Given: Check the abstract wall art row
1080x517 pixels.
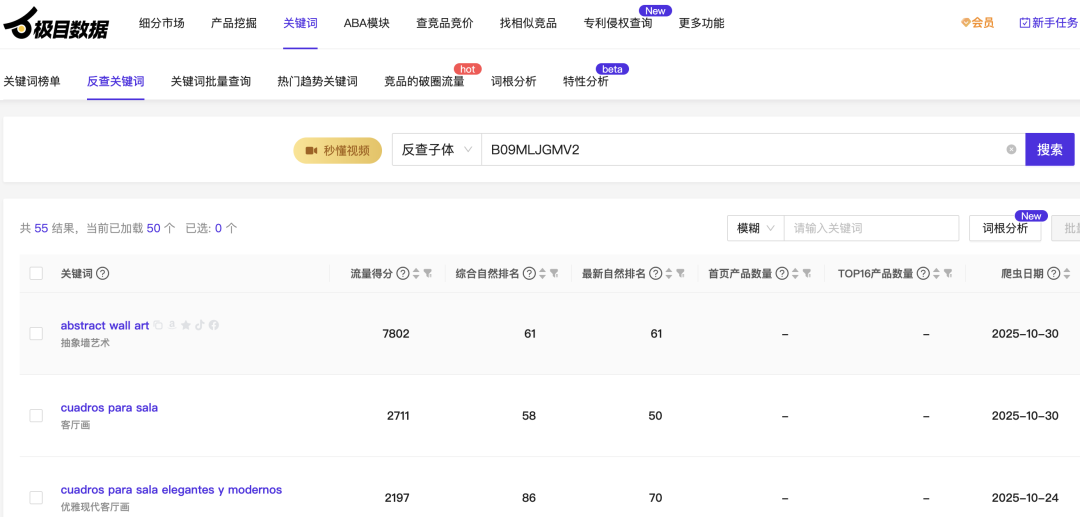Looking at the screenshot, I should (36, 333).
